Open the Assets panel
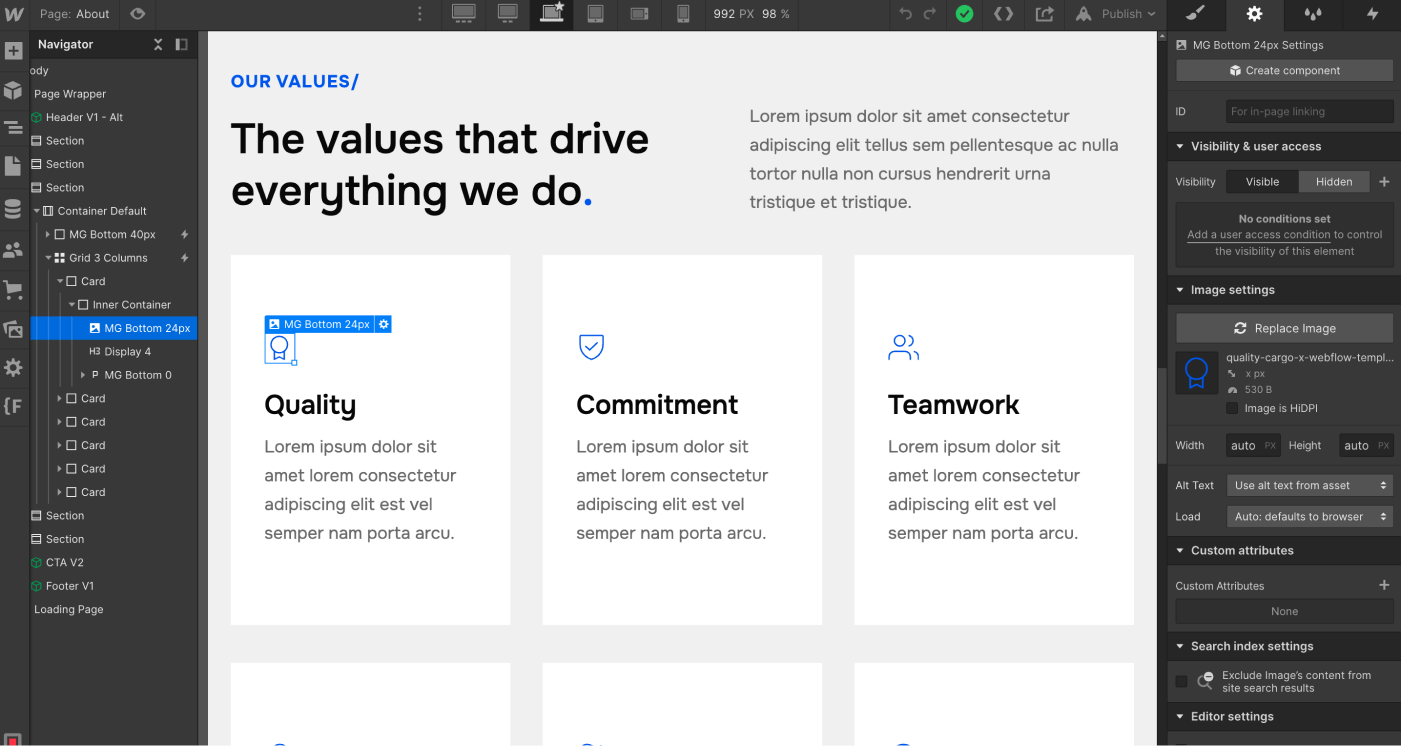This screenshot has height=746, width=1401. pyautogui.click(x=14, y=329)
